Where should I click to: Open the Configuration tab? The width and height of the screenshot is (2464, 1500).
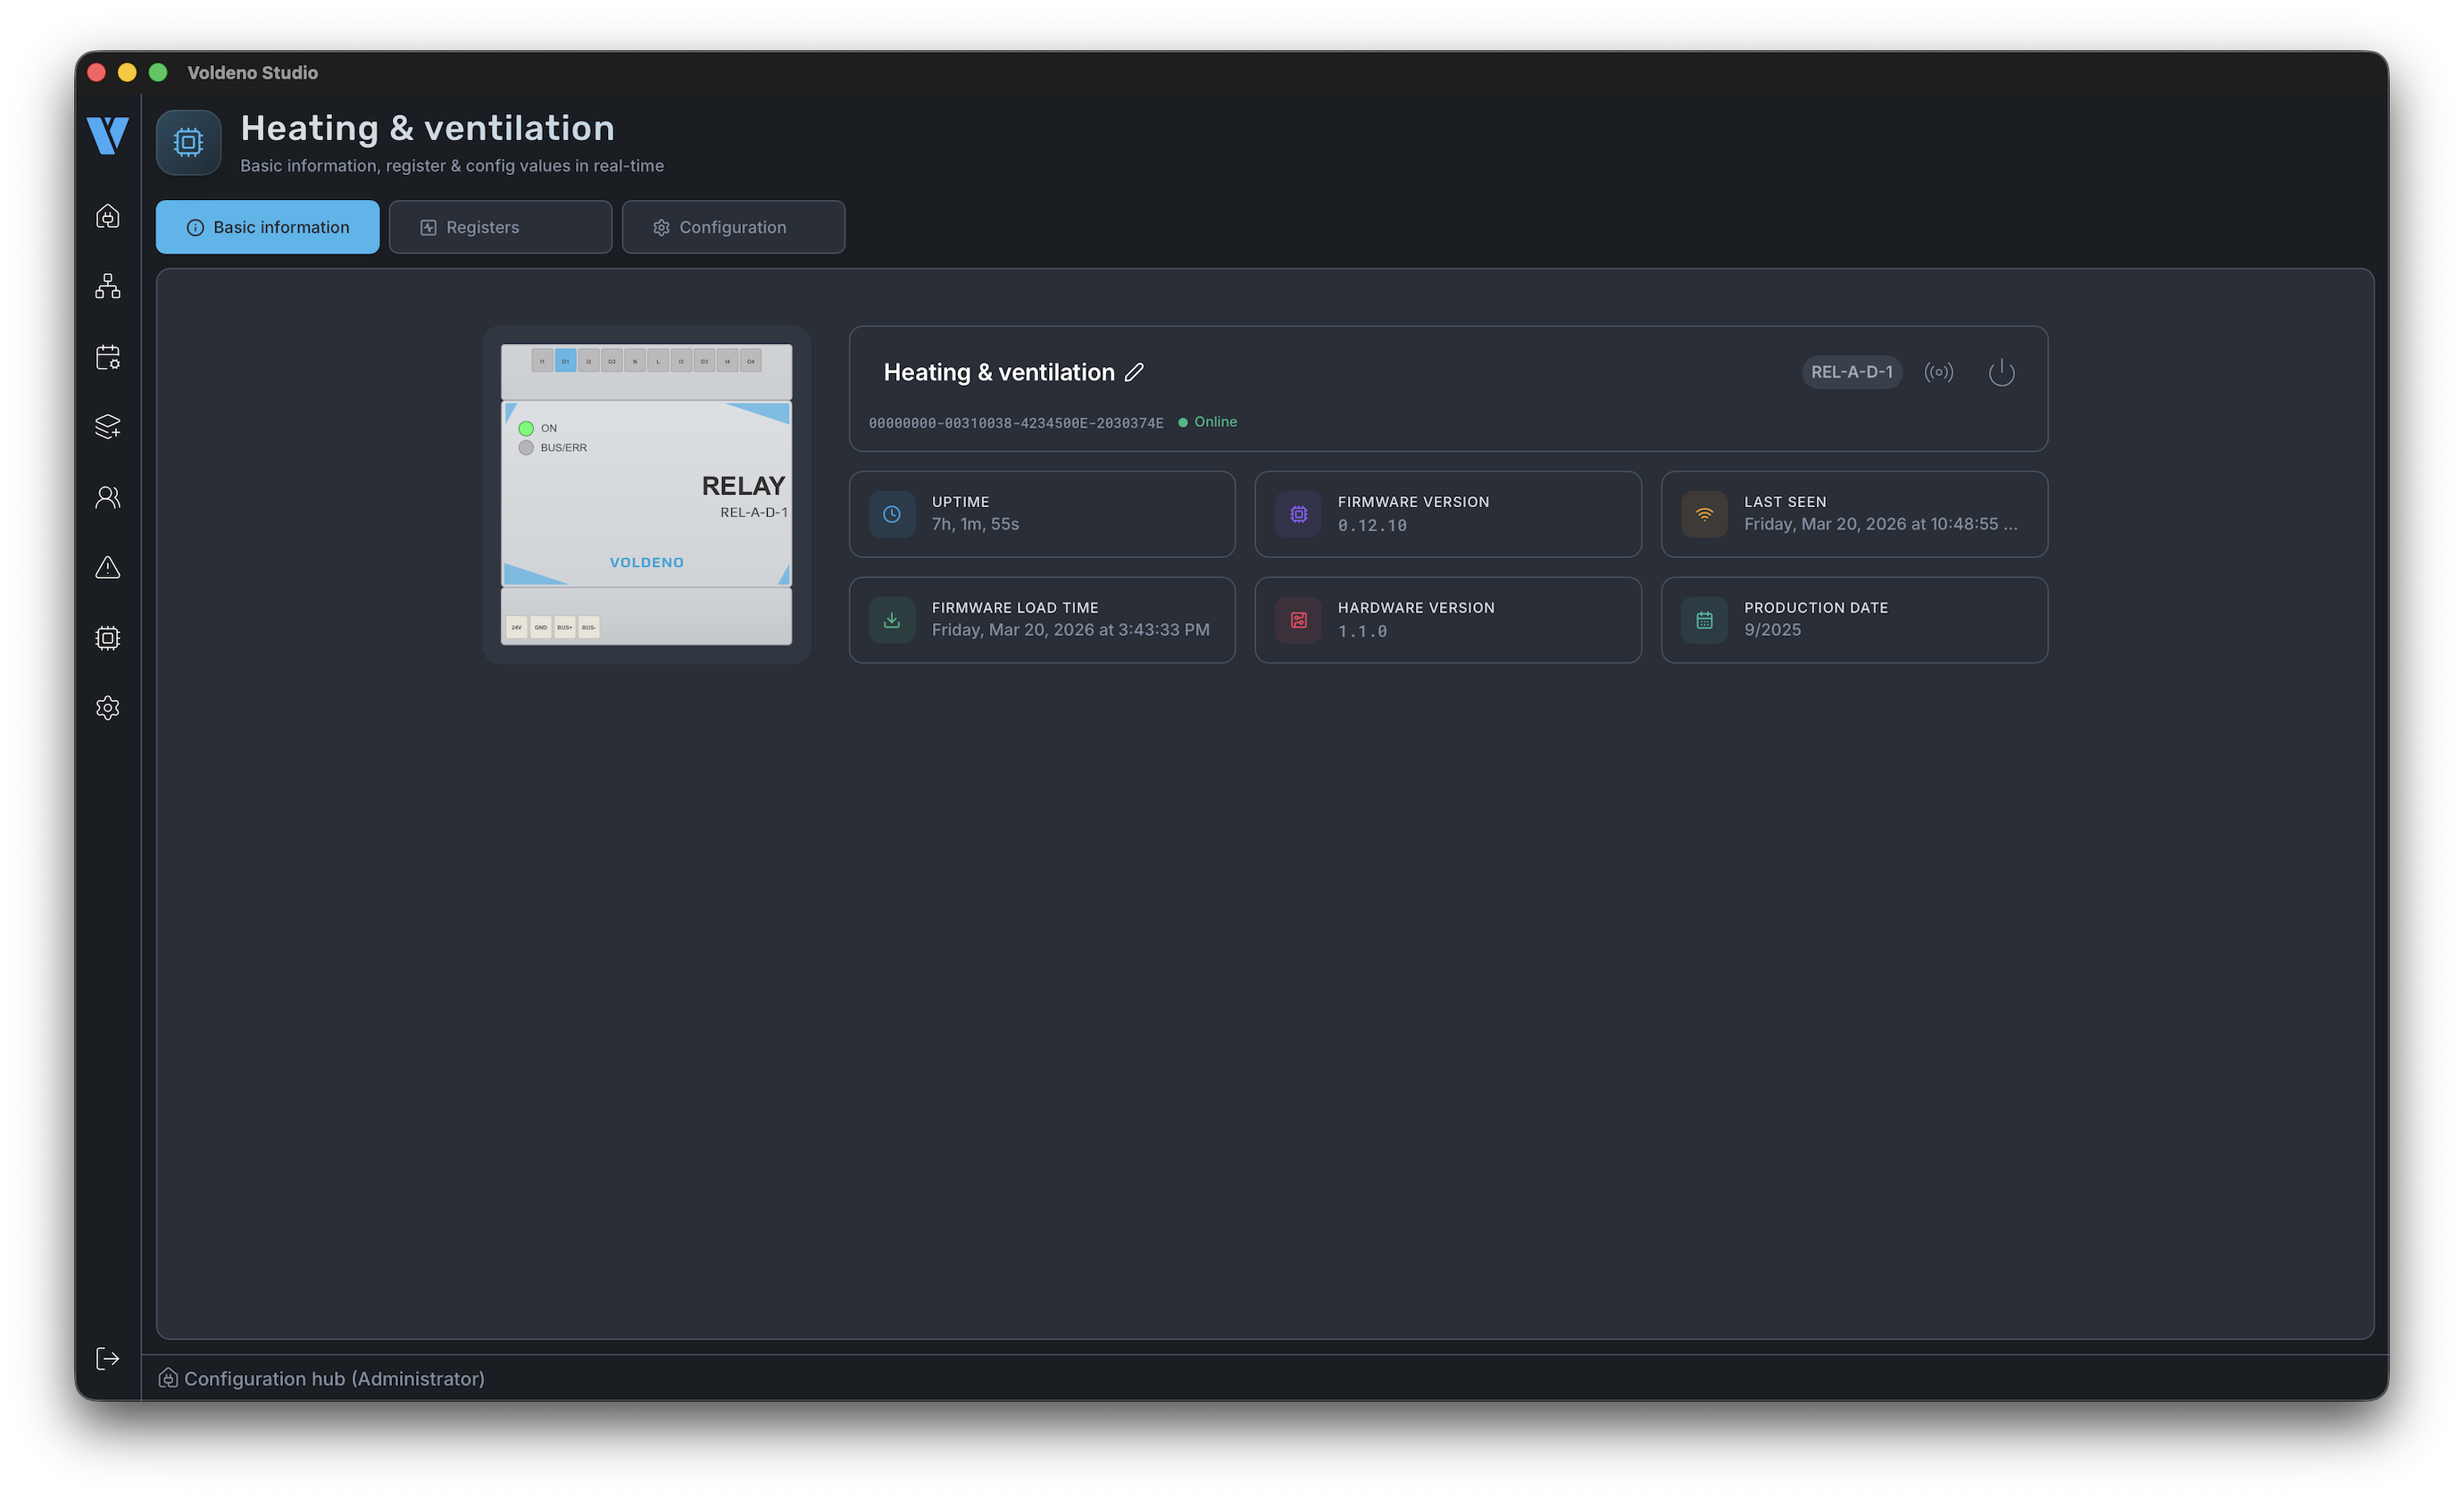pyautogui.click(x=733, y=226)
